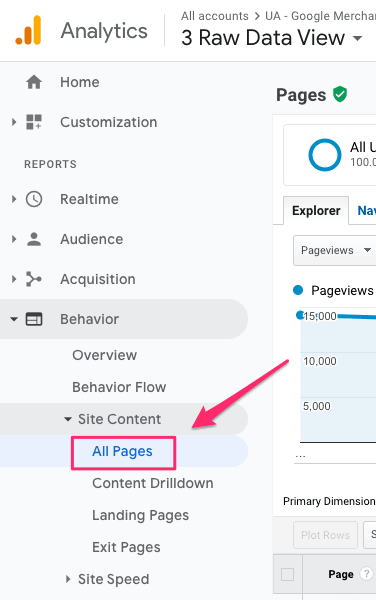The image size is (376, 600).
Task: Click the green verified shield next to Pages
Action: [x=340, y=94]
